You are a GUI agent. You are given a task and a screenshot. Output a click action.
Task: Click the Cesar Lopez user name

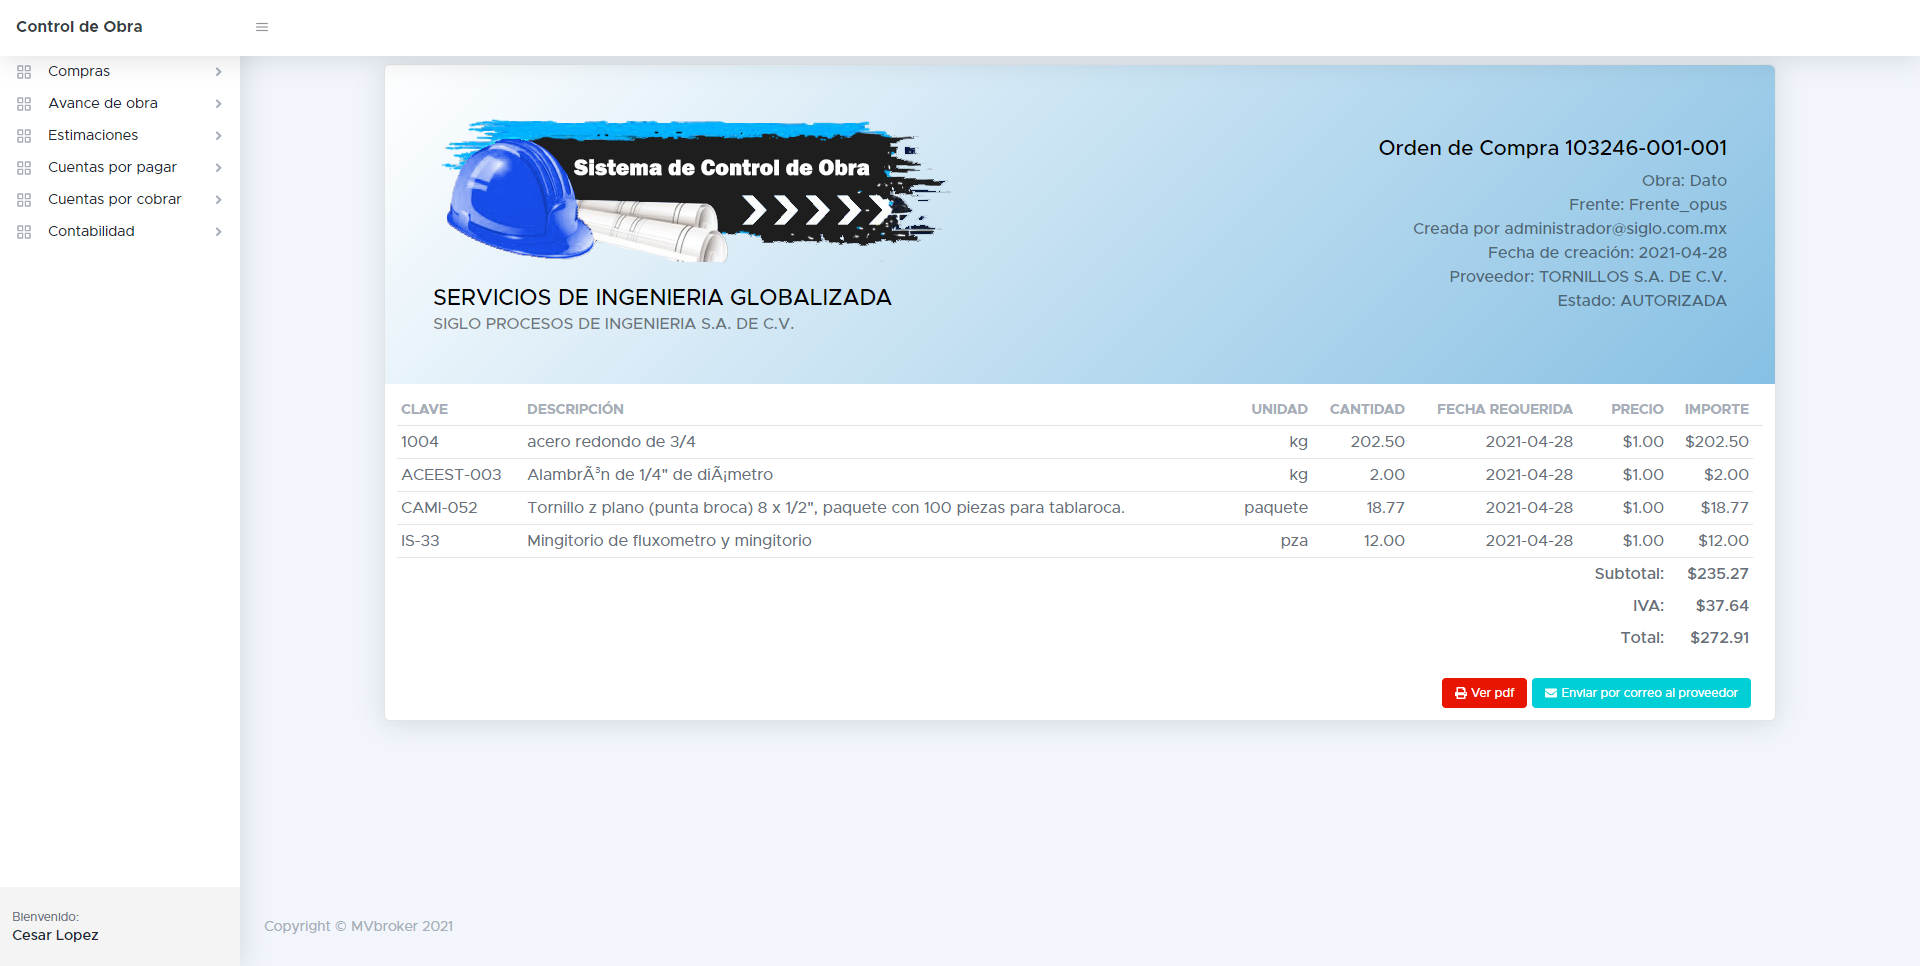point(55,935)
